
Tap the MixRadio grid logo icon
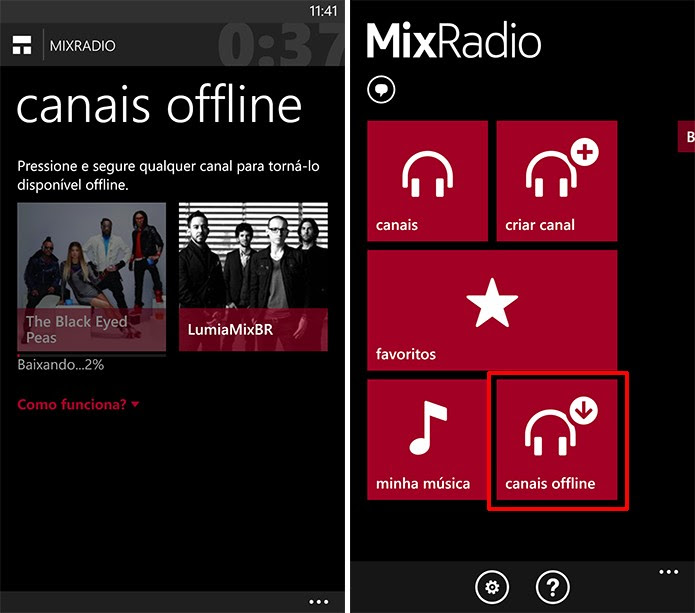(x=22, y=45)
